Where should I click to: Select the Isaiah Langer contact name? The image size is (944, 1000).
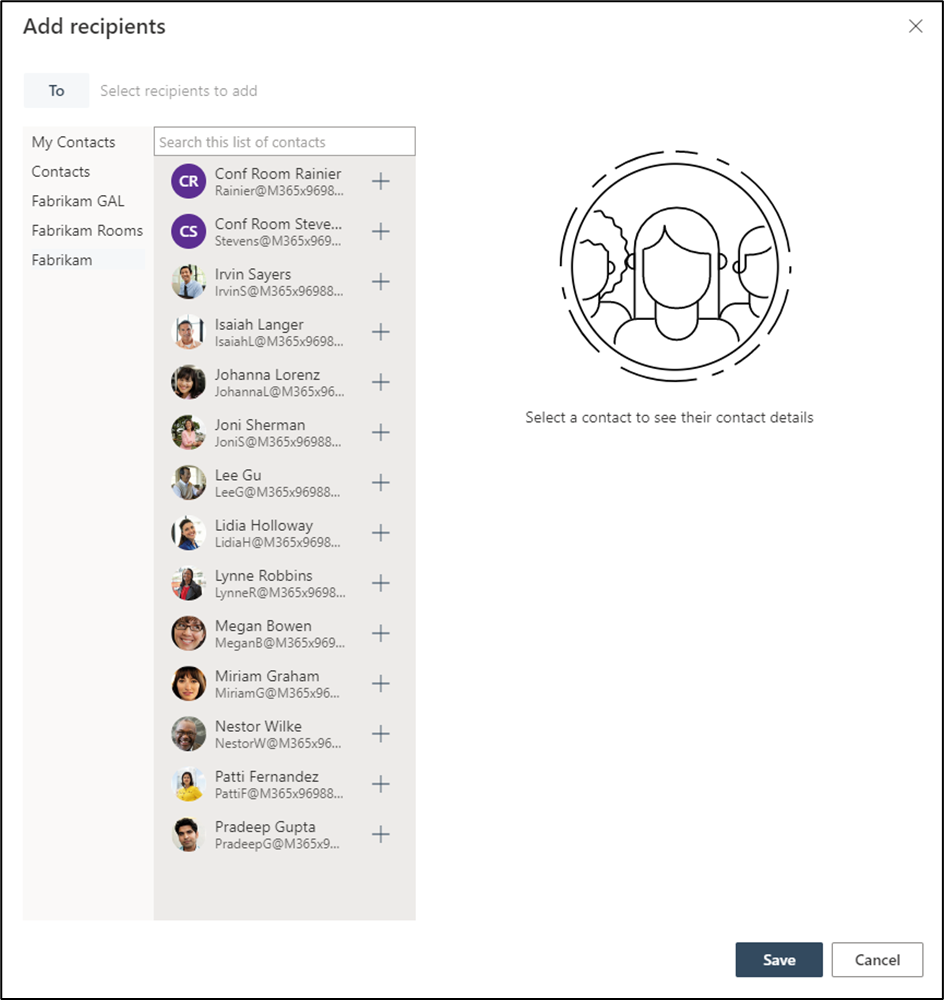(259, 325)
